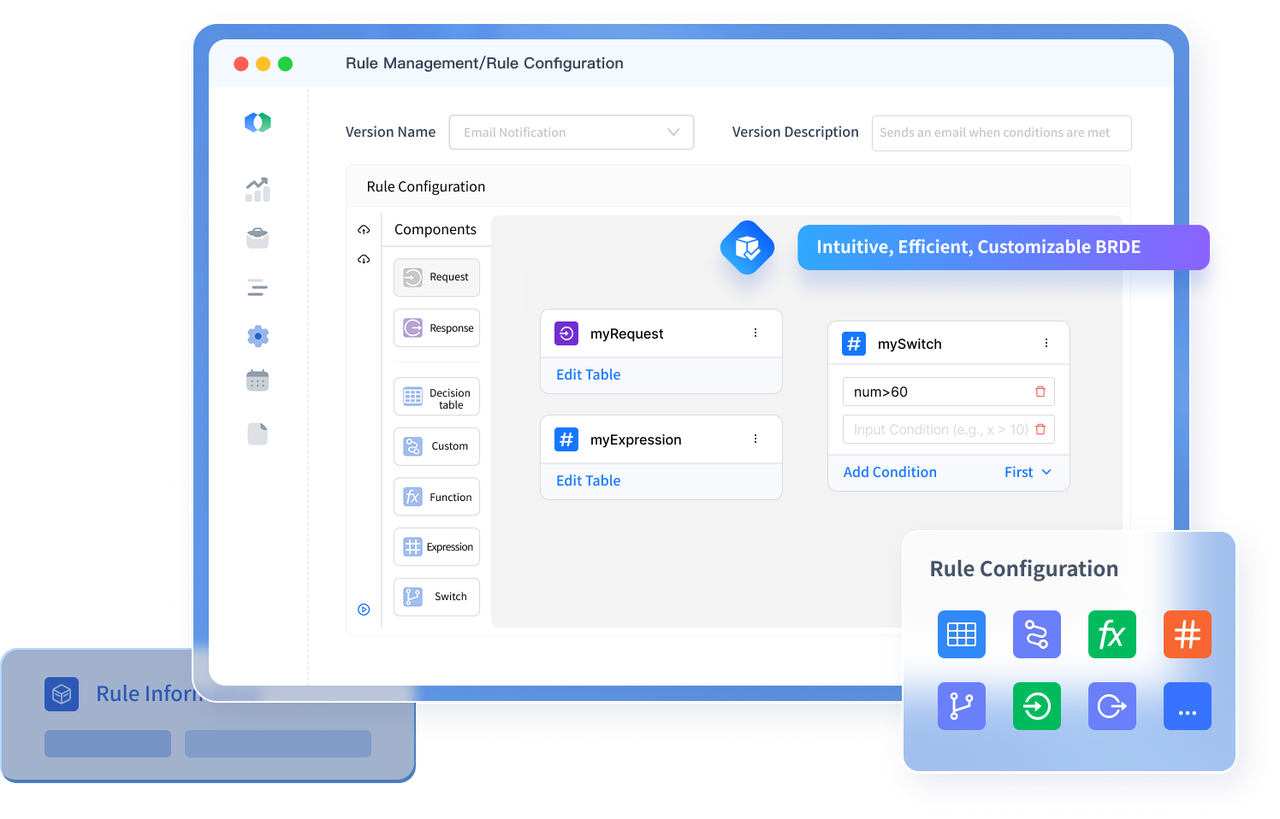The image size is (1280, 819).
Task: Click the analytics chart icon in sidebar
Action: pyautogui.click(x=257, y=189)
